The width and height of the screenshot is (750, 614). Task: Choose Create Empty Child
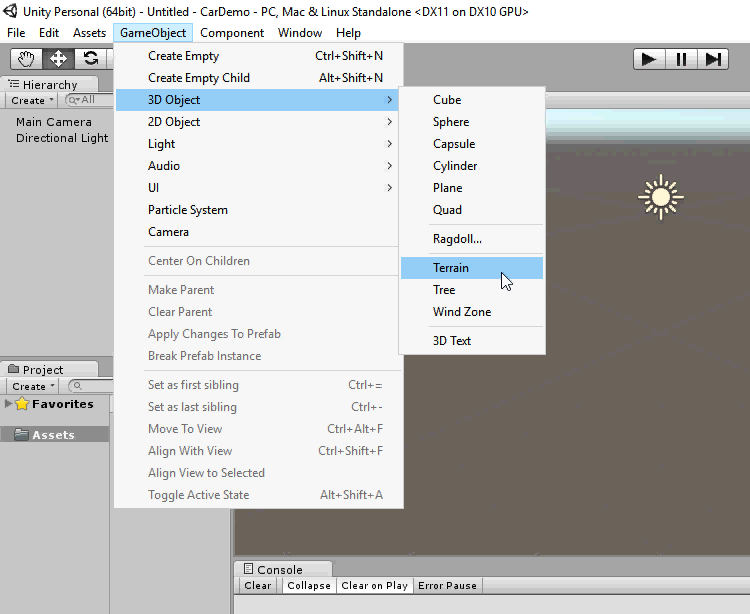pos(257,78)
